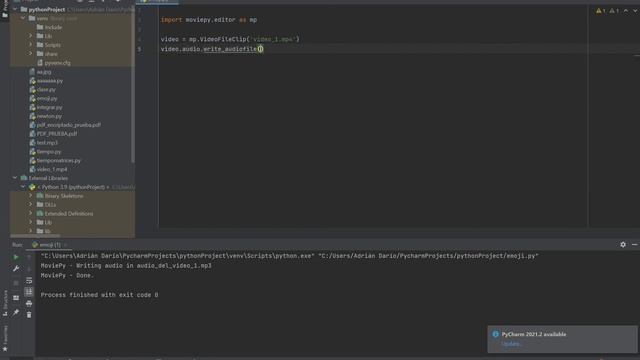The width and height of the screenshot is (640, 360).
Task: Expand Extended Definitions node
Action: tap(31, 213)
